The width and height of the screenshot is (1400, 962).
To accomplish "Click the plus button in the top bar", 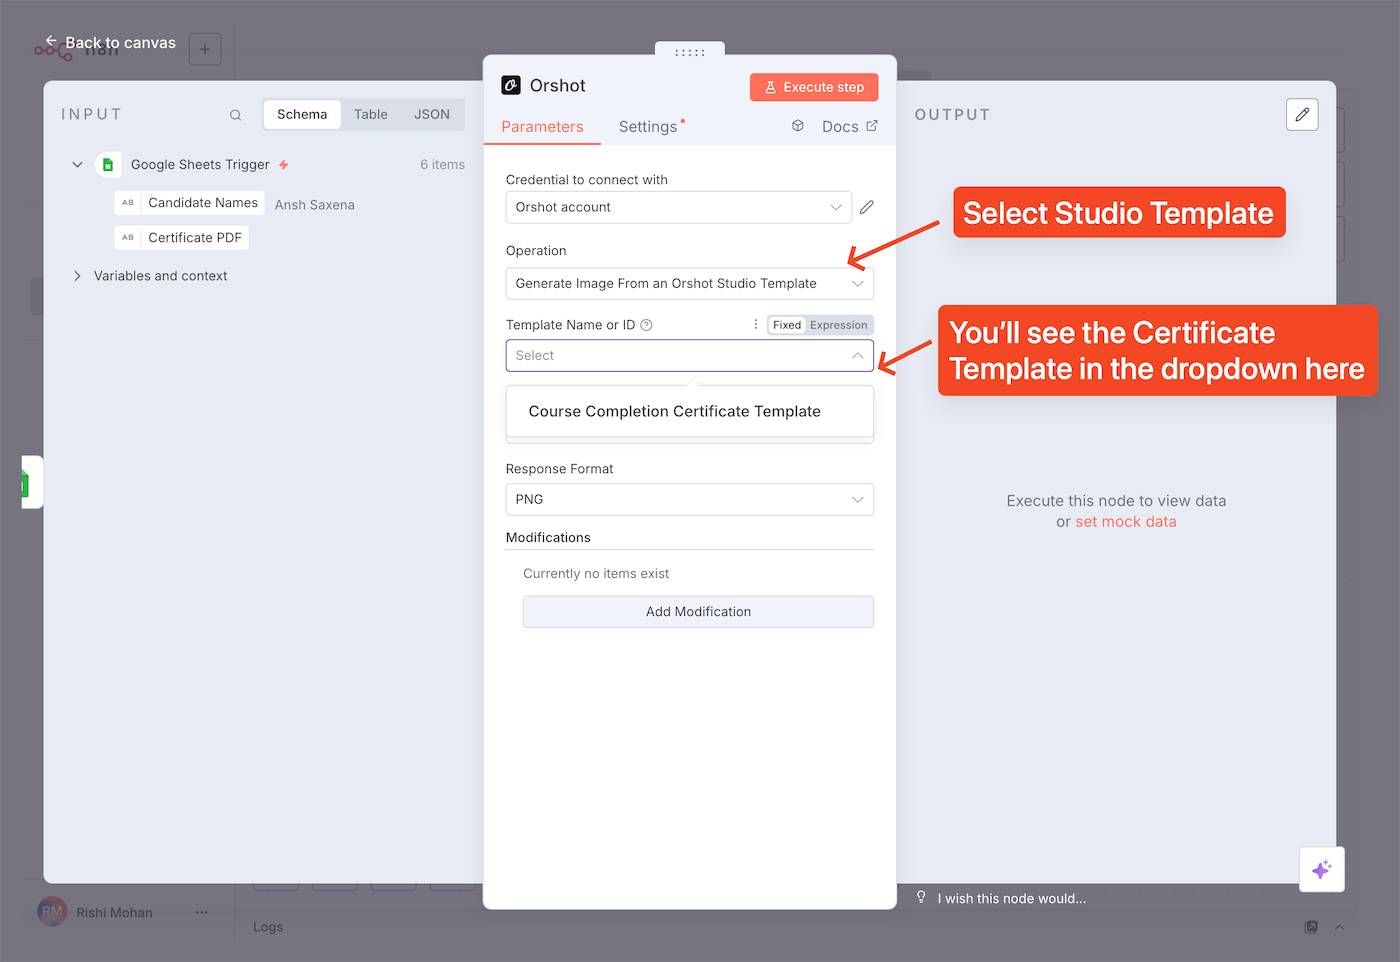I will pyautogui.click(x=205, y=49).
